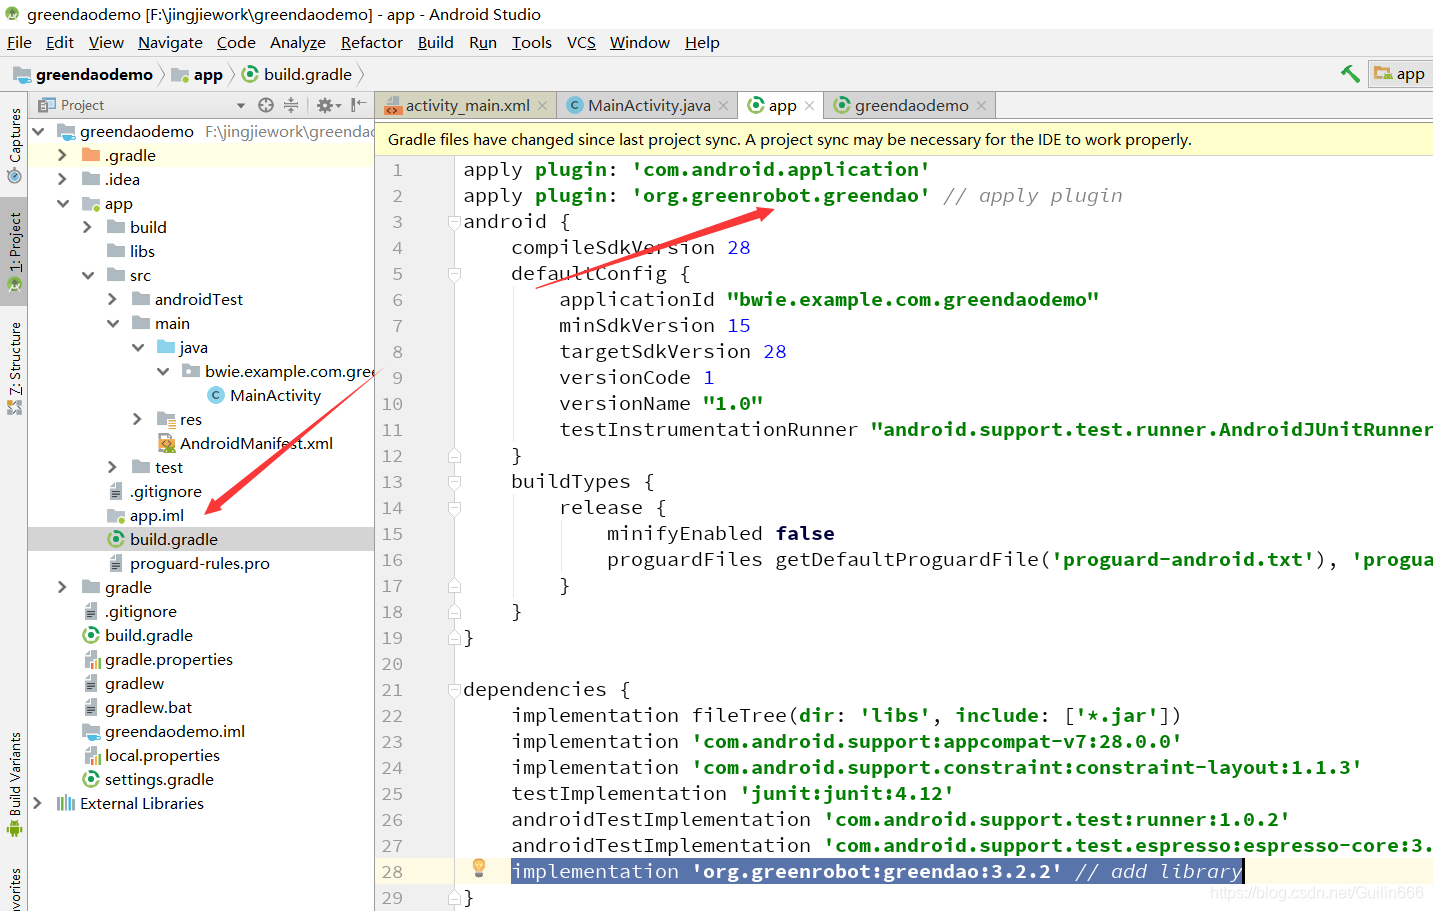
Task: Open the Analyze menu
Action: (298, 42)
